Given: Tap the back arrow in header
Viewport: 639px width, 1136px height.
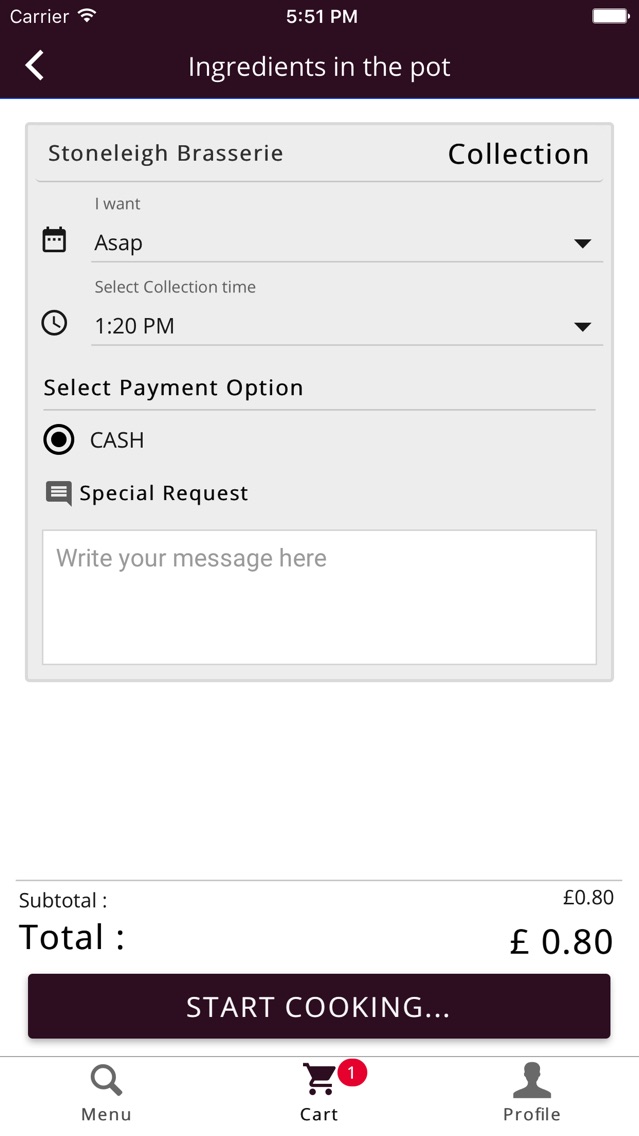Looking at the screenshot, I should coord(34,65).
